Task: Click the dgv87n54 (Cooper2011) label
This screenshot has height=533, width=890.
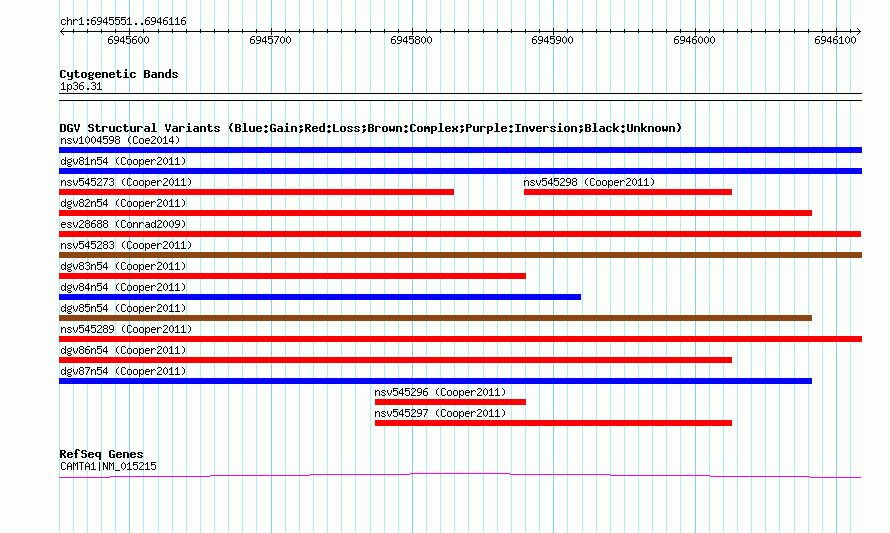Action: pyautogui.click(x=123, y=371)
